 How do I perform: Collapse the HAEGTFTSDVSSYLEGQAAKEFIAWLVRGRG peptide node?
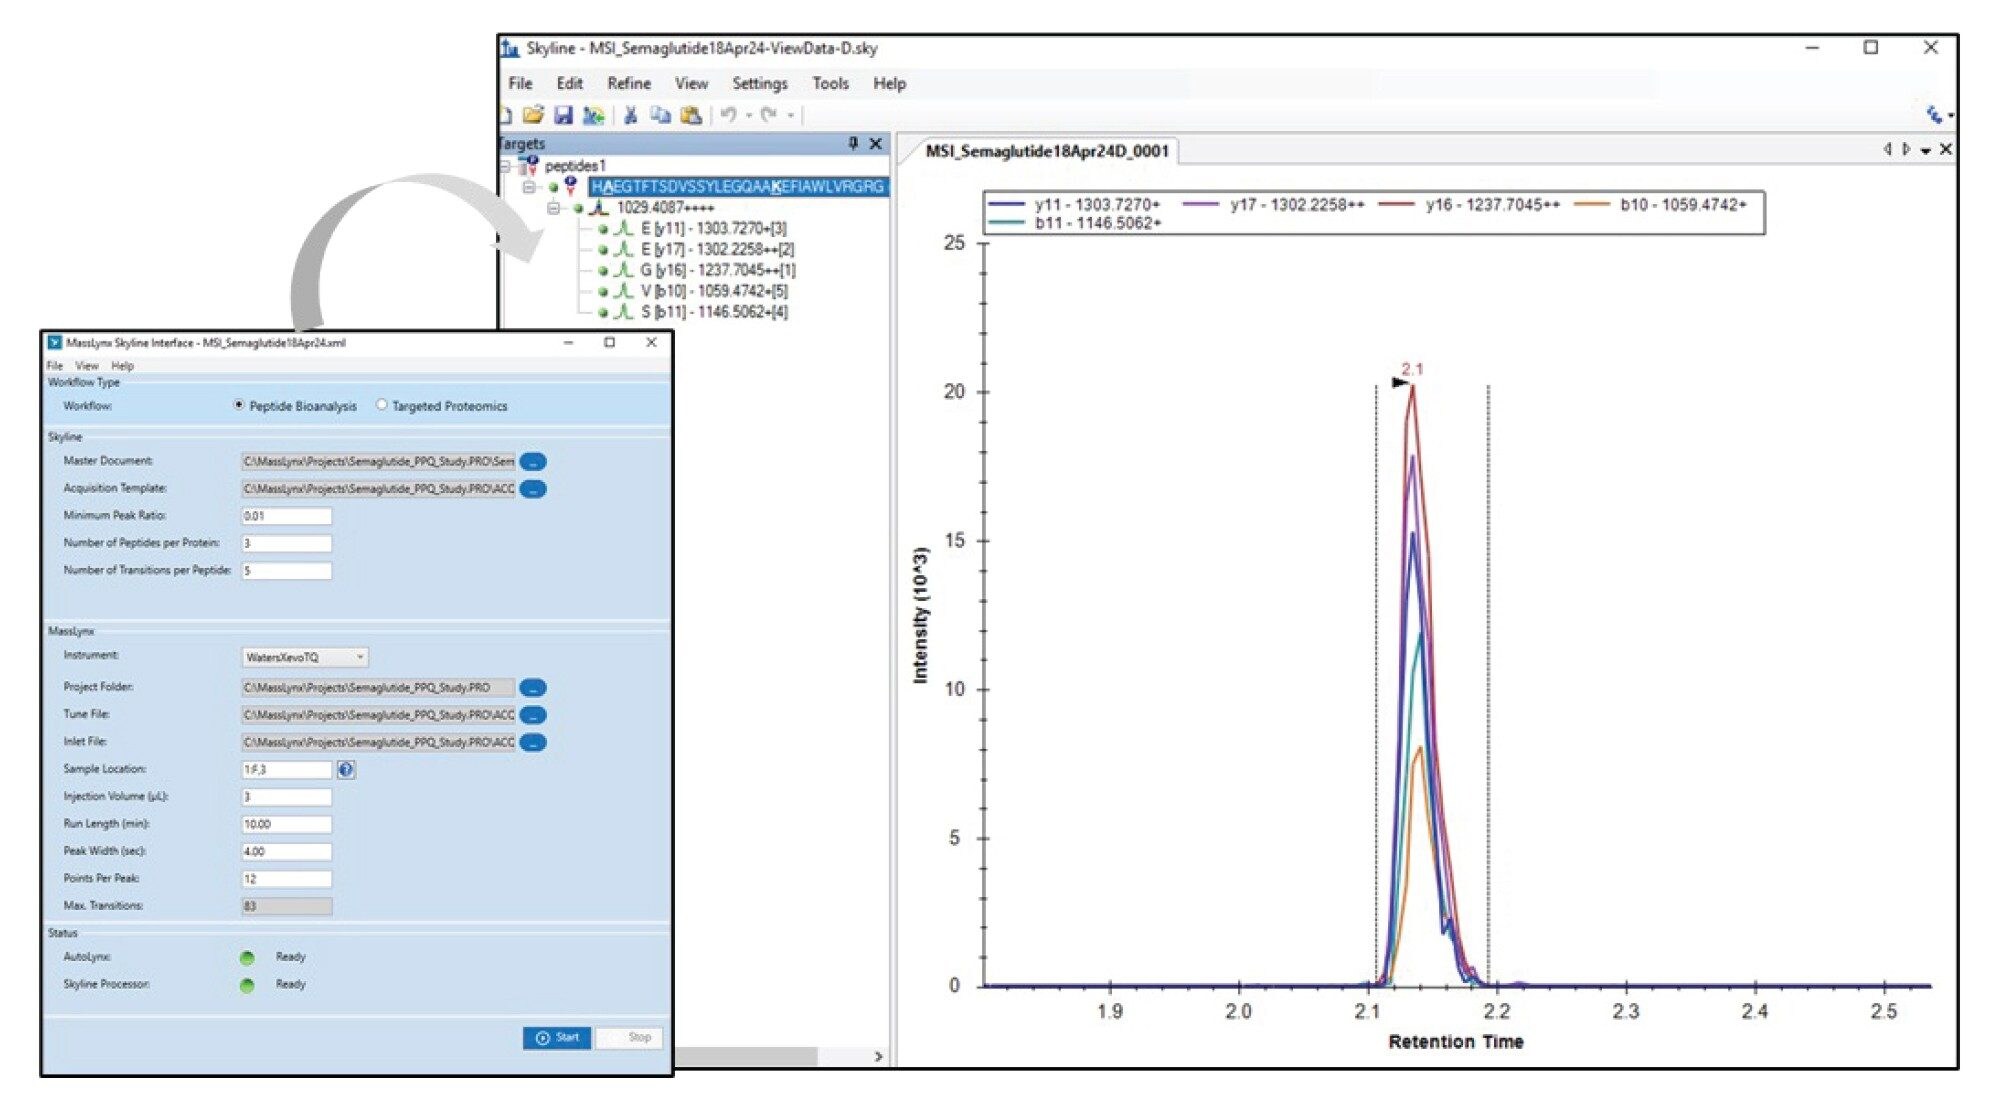[x=529, y=187]
